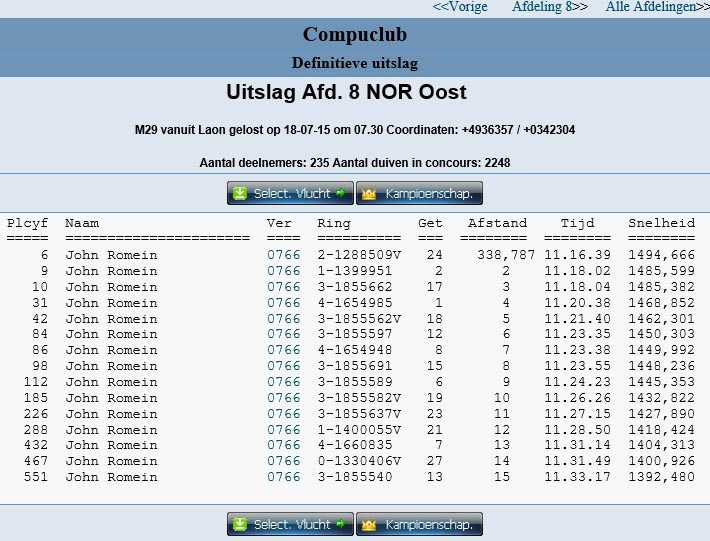Image resolution: width=710 pixels, height=541 pixels.
Task: Click the Afstand column header
Action: pyautogui.click(x=497, y=223)
